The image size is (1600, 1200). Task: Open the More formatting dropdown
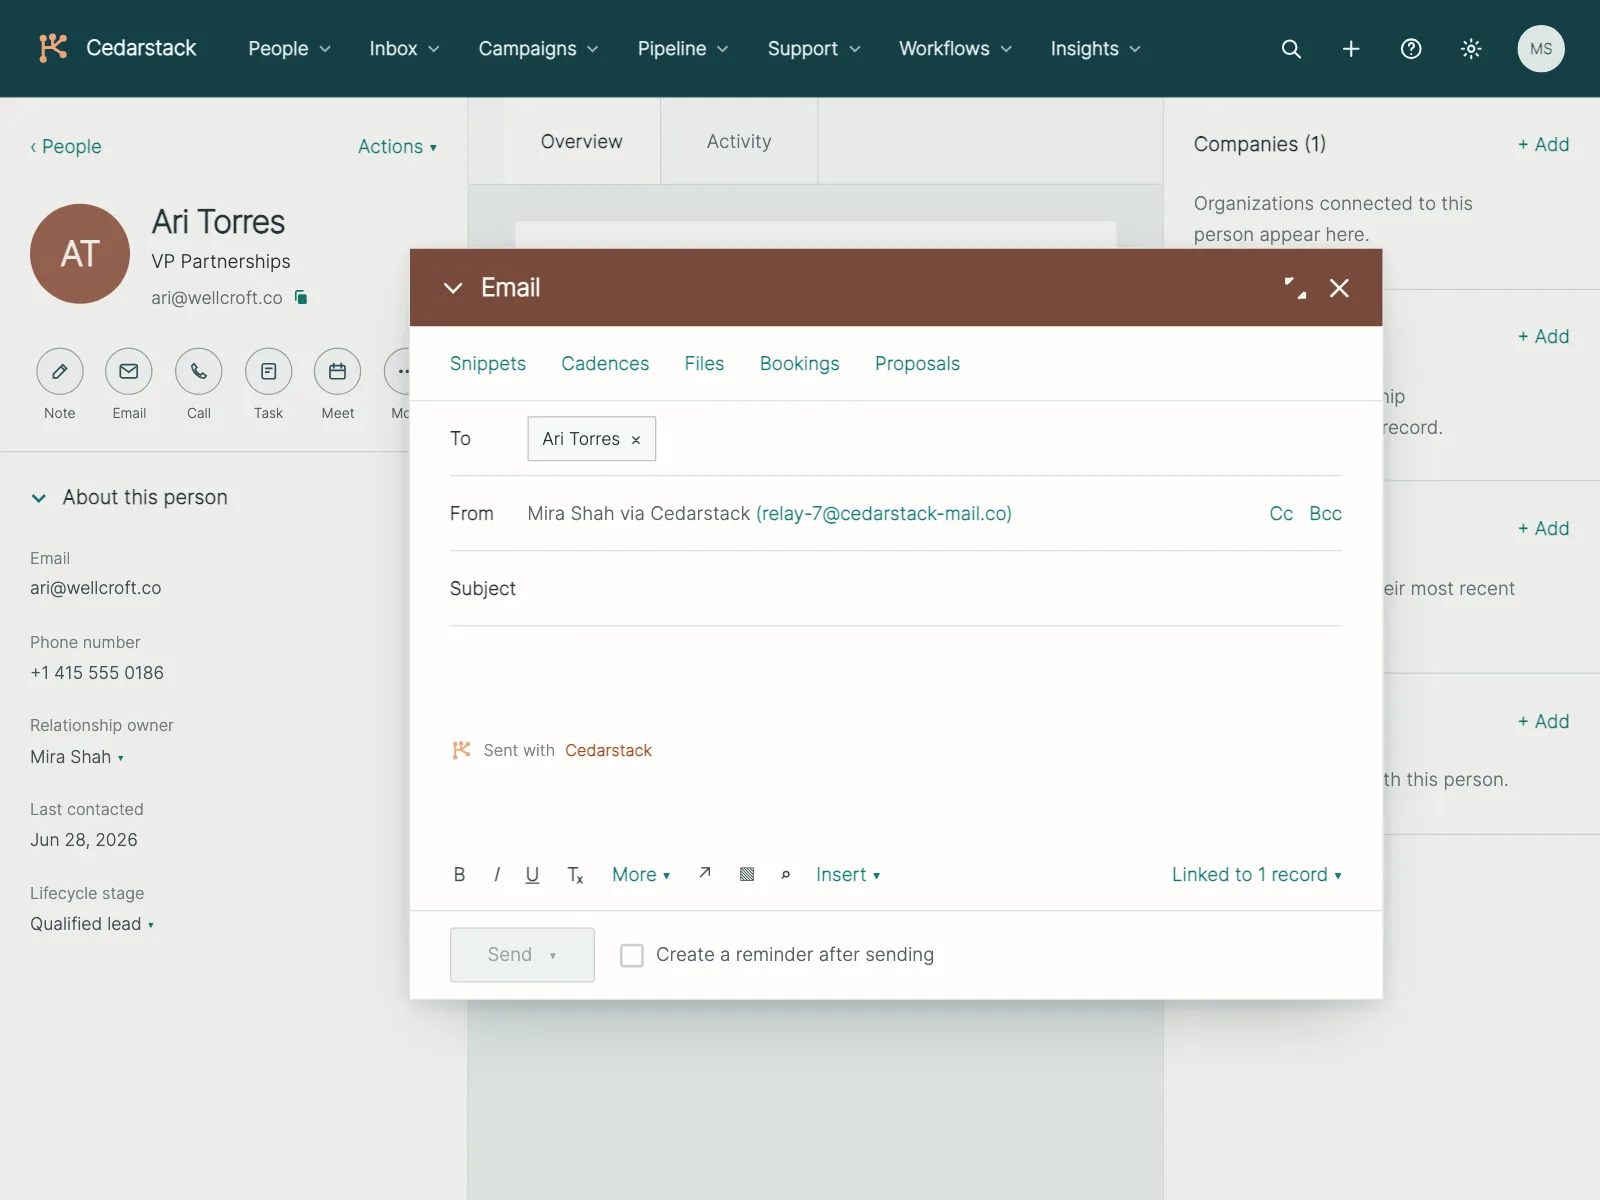tap(641, 875)
